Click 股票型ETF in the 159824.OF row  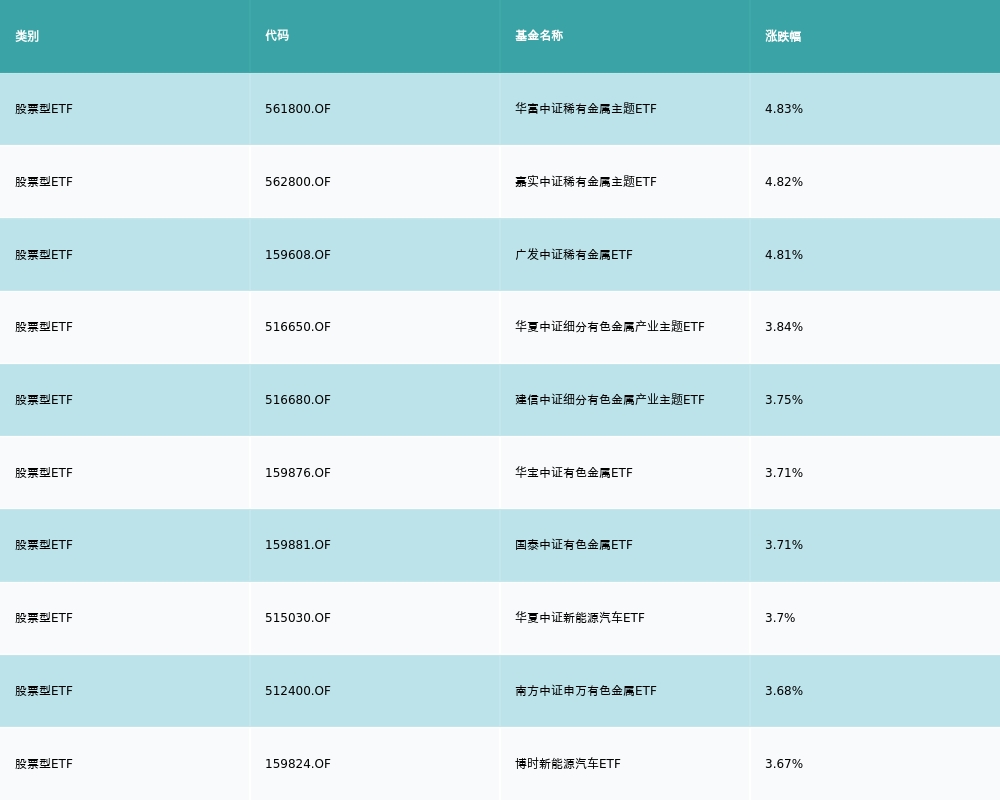pyautogui.click(x=44, y=764)
